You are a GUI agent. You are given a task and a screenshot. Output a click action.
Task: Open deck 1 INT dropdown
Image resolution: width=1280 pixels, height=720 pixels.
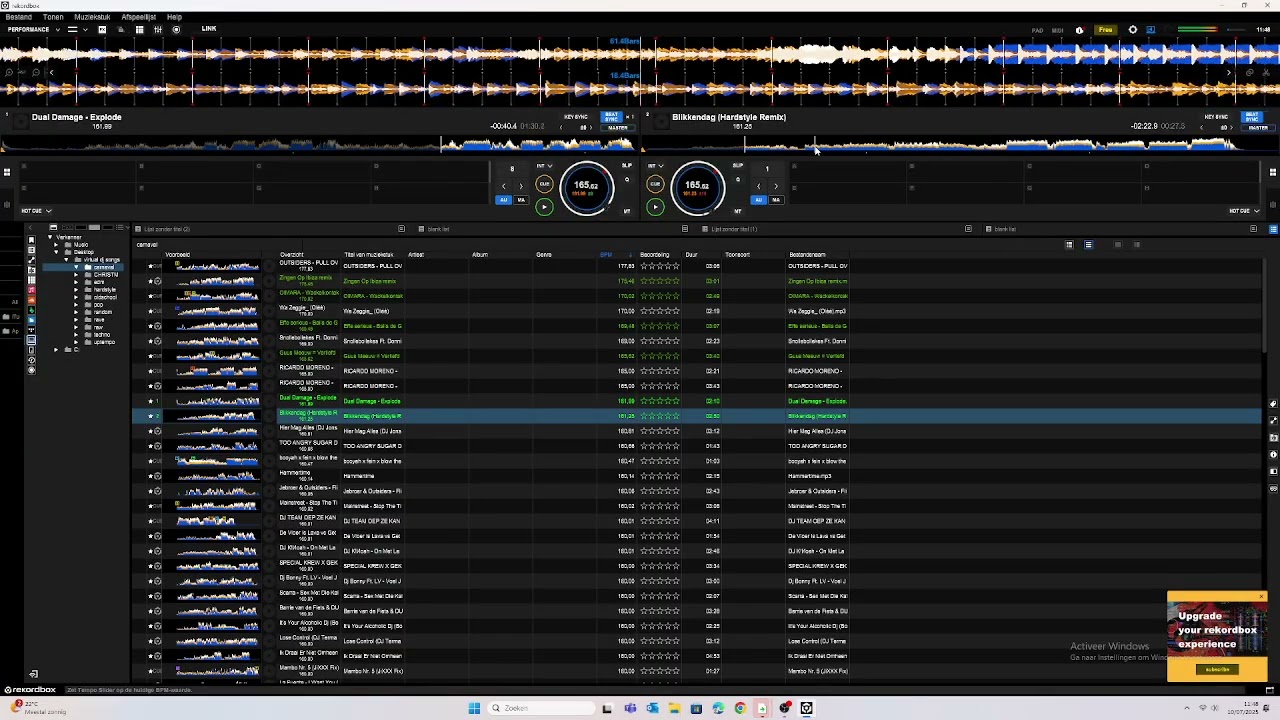544,166
